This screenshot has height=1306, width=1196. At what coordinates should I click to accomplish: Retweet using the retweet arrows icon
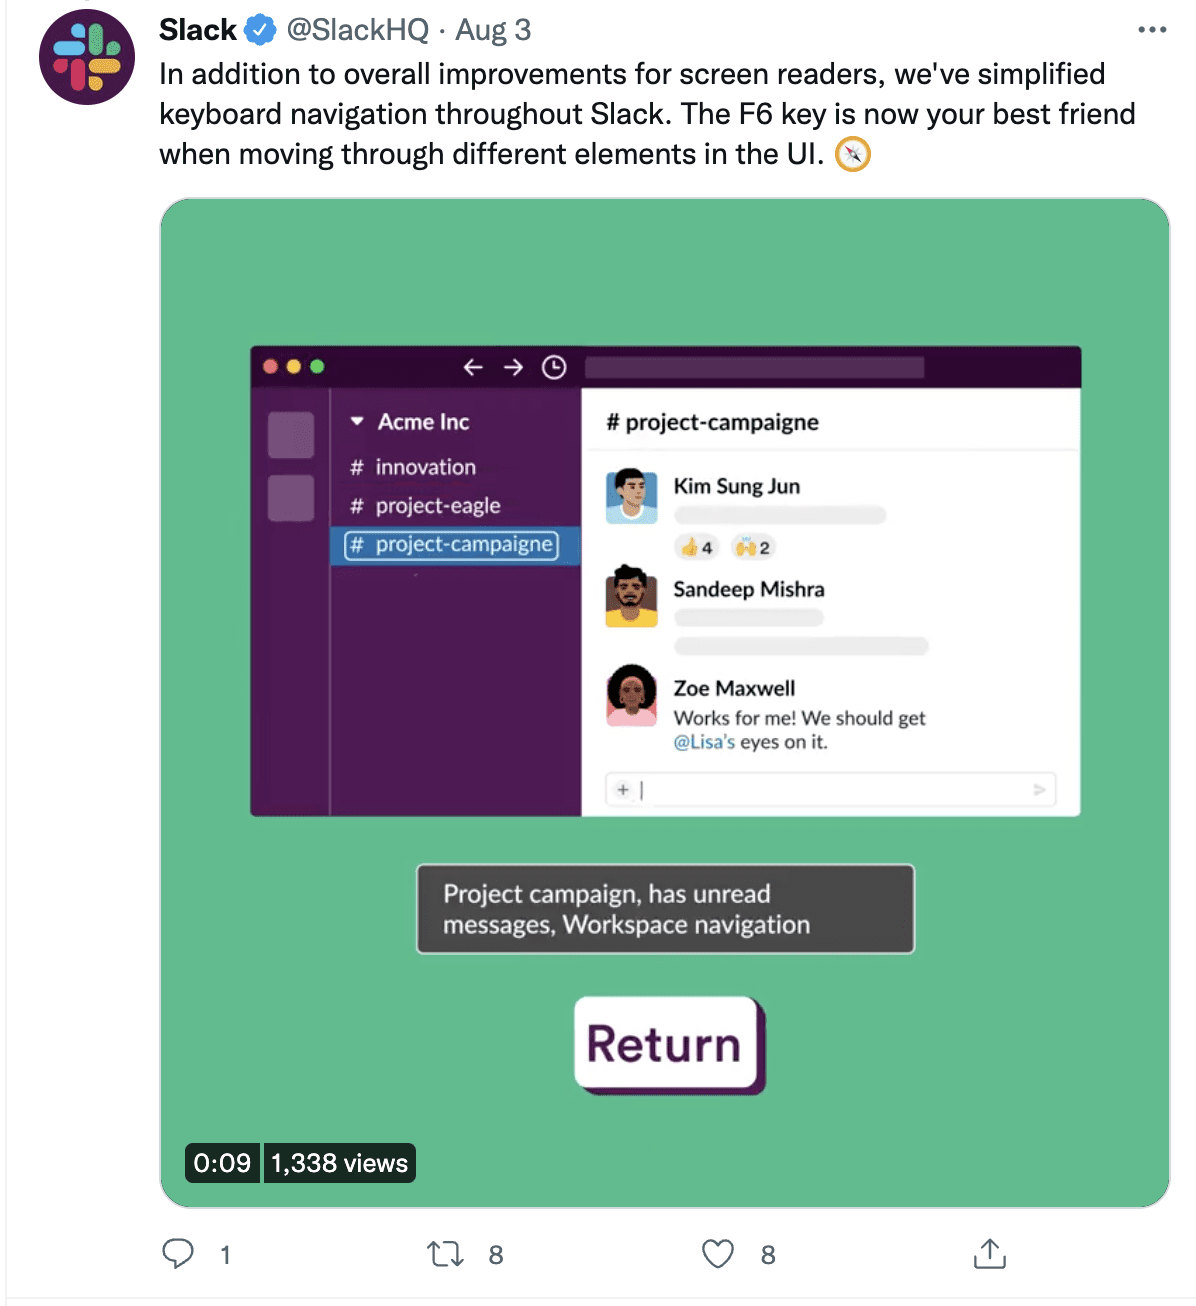(x=445, y=1253)
